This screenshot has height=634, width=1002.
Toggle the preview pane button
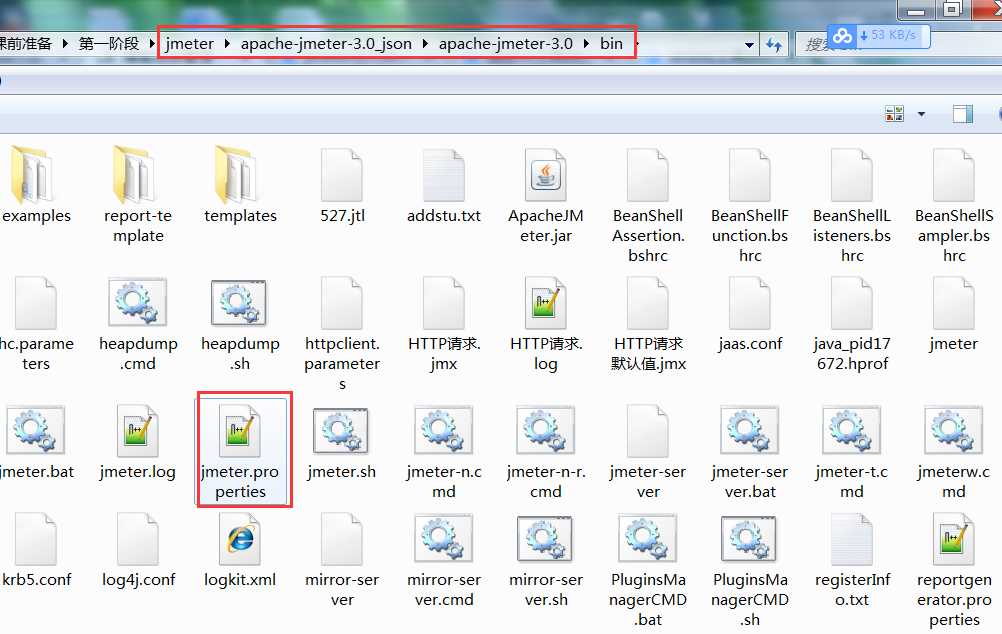click(962, 114)
